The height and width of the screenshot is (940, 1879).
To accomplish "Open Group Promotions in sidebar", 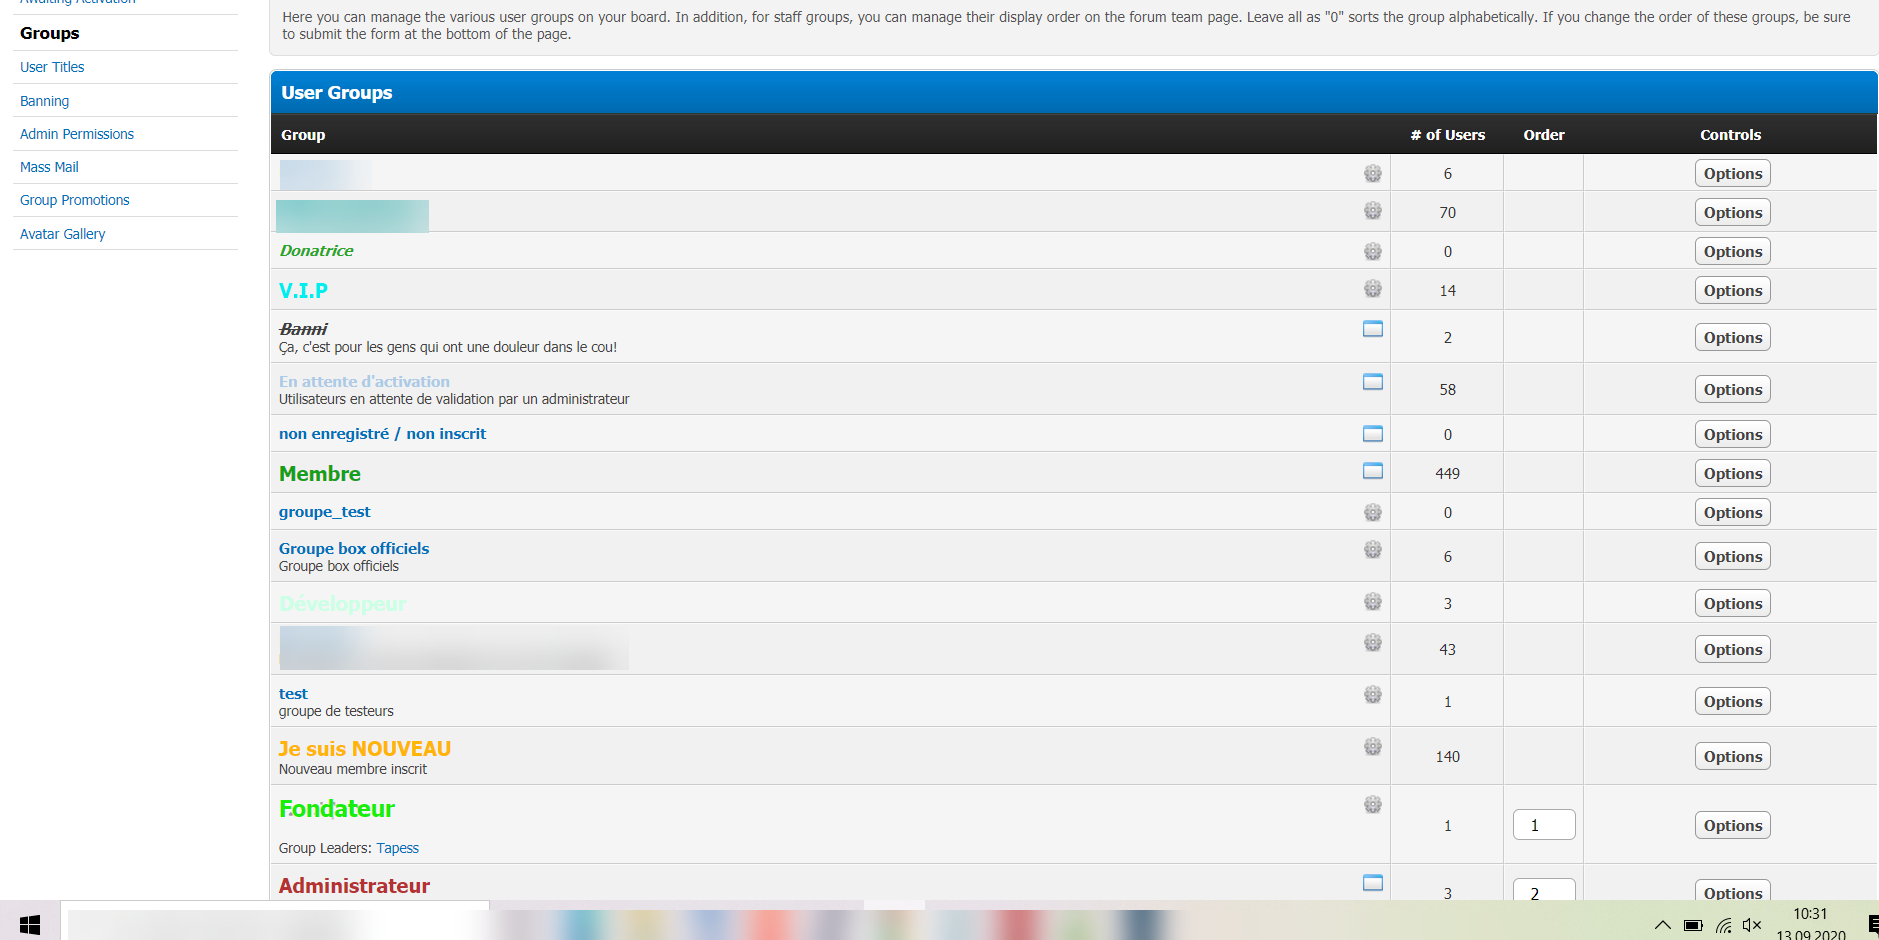I will click(x=75, y=200).
